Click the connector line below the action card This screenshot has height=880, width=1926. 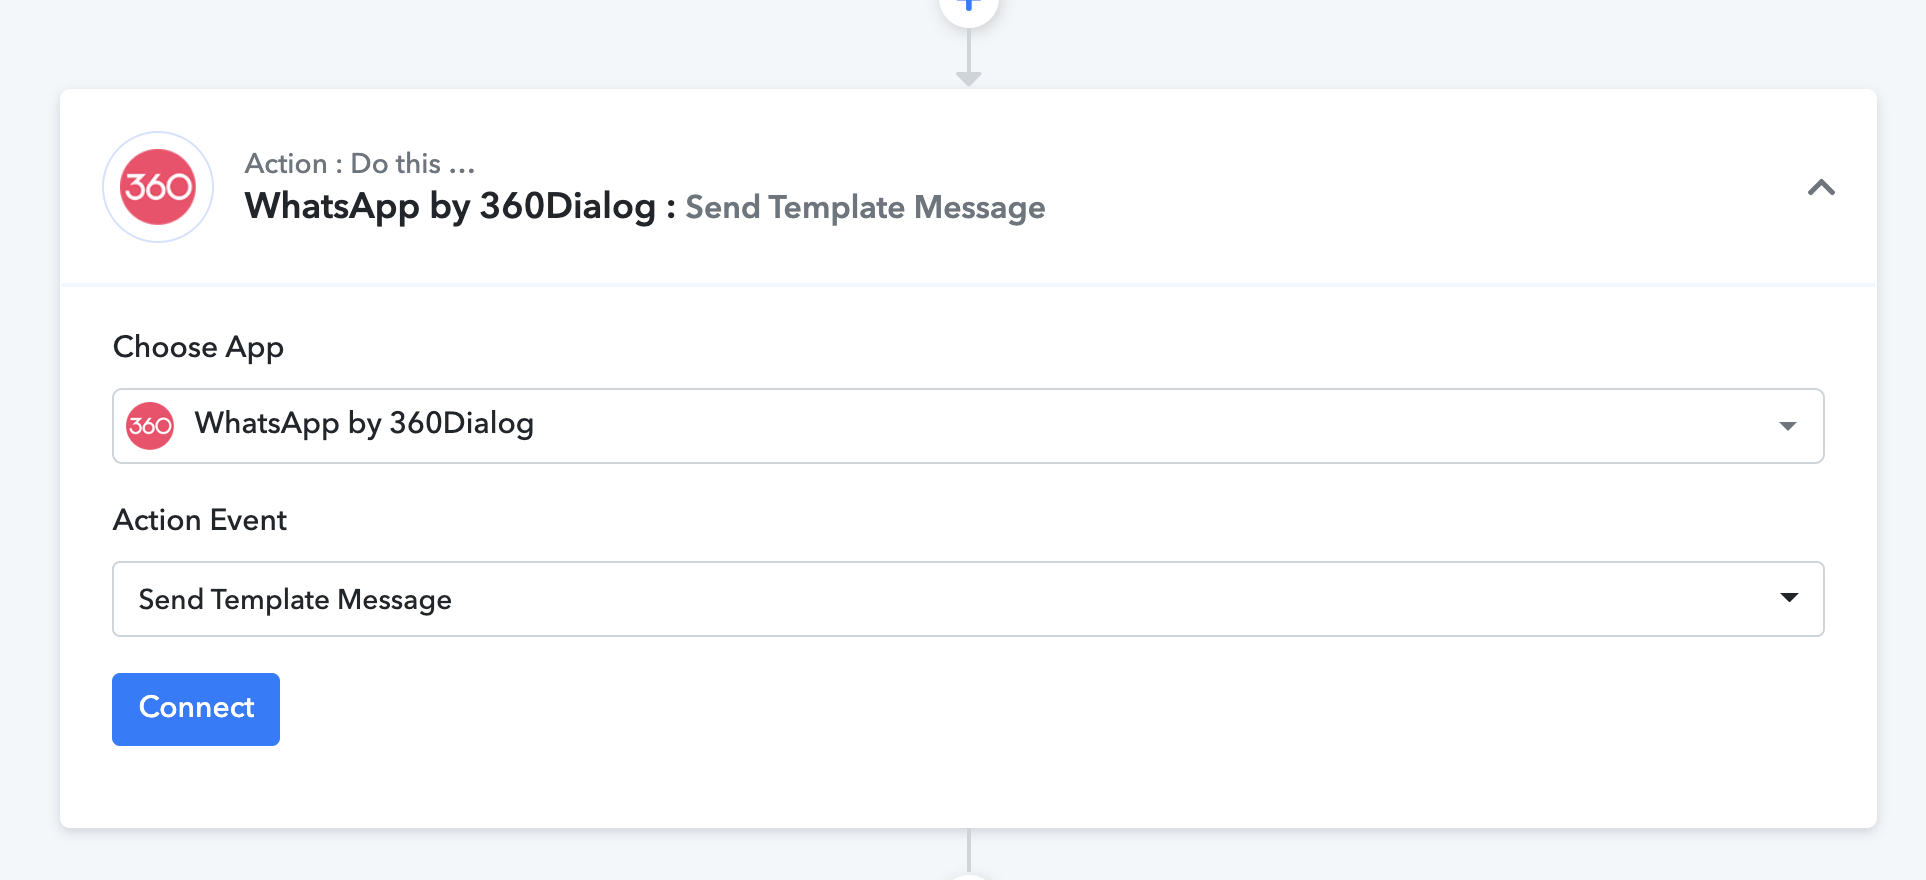[968, 850]
